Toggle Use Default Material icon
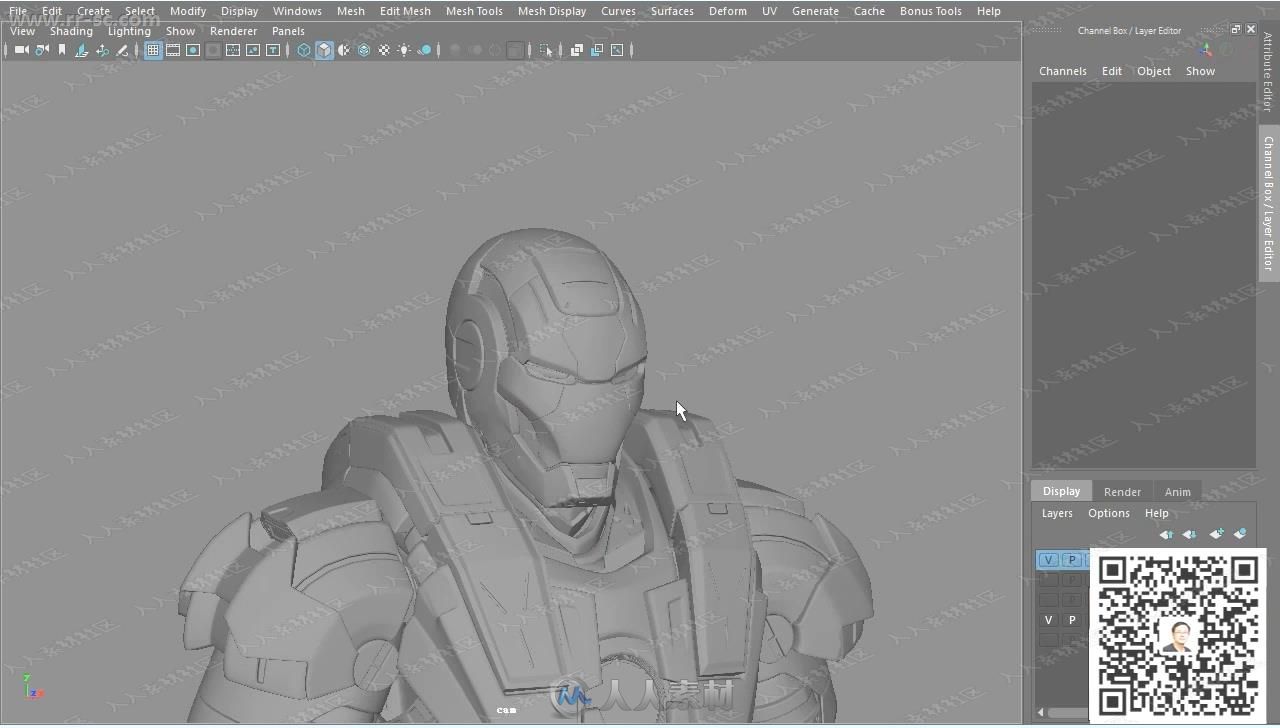The height and width of the screenshot is (728, 1280). click(x=344, y=50)
